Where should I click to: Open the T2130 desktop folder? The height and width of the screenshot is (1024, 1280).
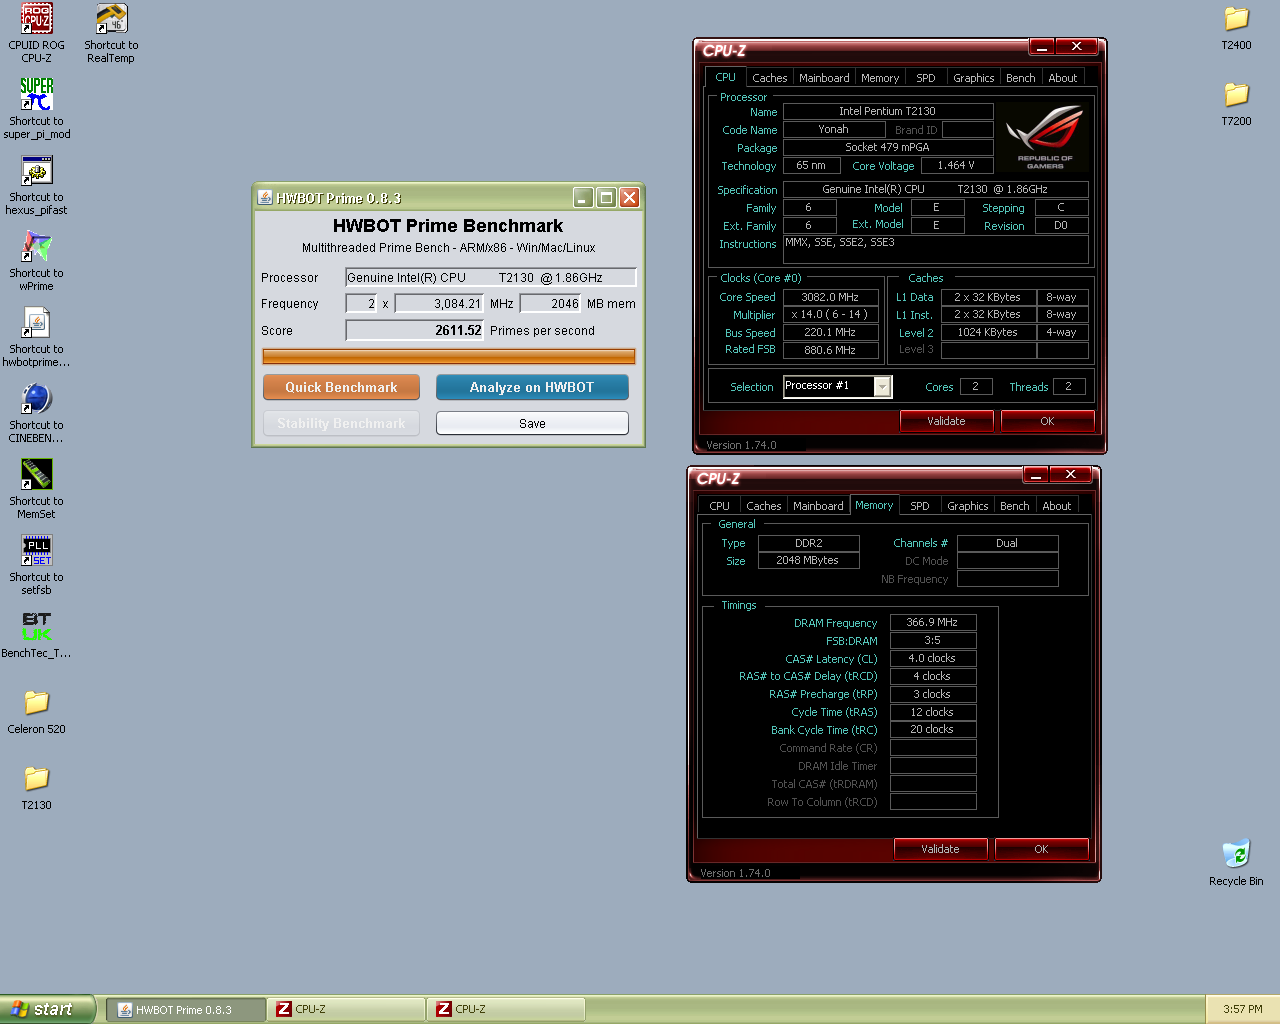pyautogui.click(x=37, y=779)
